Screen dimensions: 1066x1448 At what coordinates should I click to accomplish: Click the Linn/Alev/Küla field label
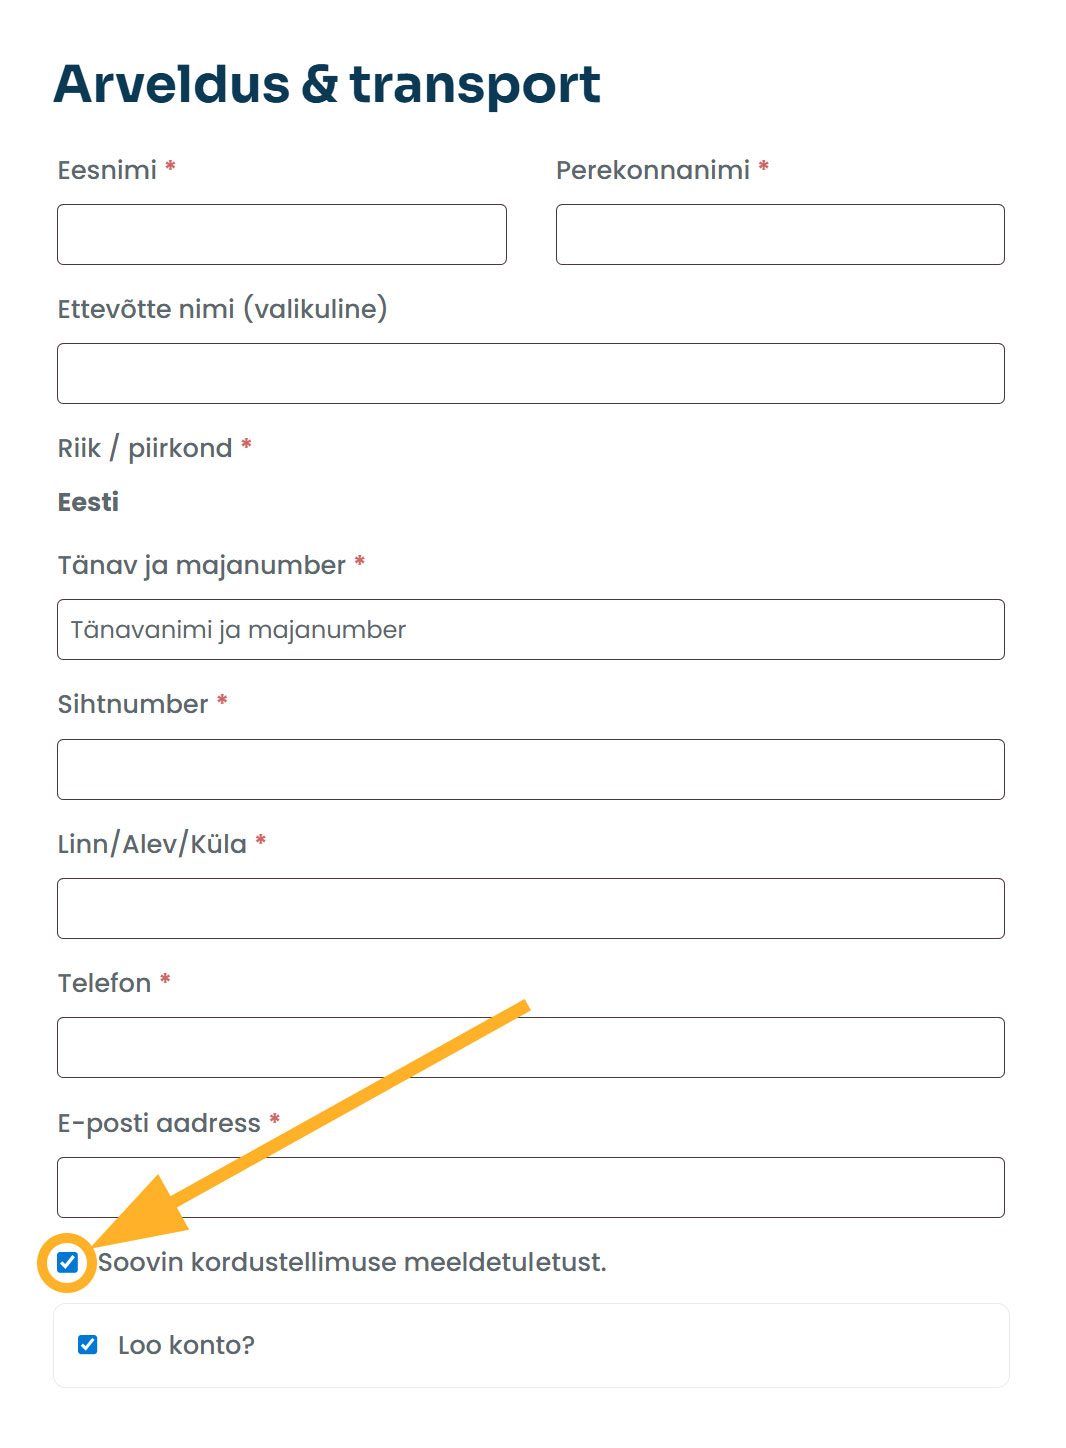pos(152,844)
